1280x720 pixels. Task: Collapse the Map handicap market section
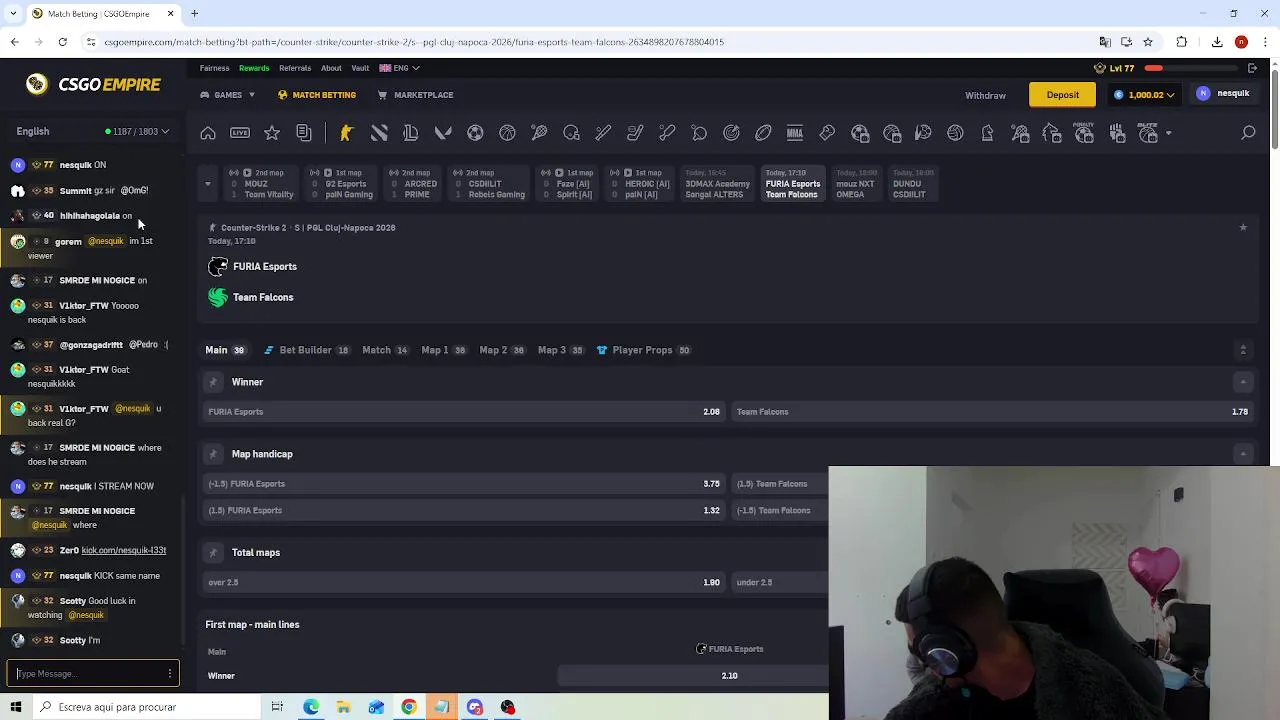pyautogui.click(x=1243, y=454)
